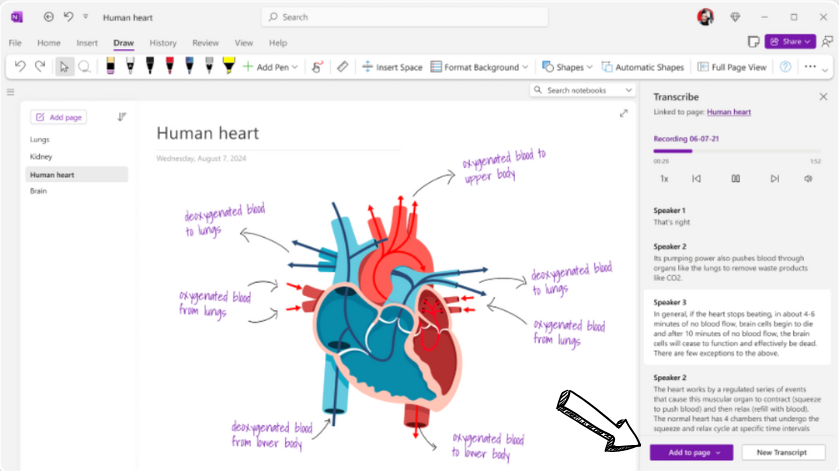Open the quick access toolbar dropdown arrow
The width and height of the screenshot is (839, 471).
point(86,17)
